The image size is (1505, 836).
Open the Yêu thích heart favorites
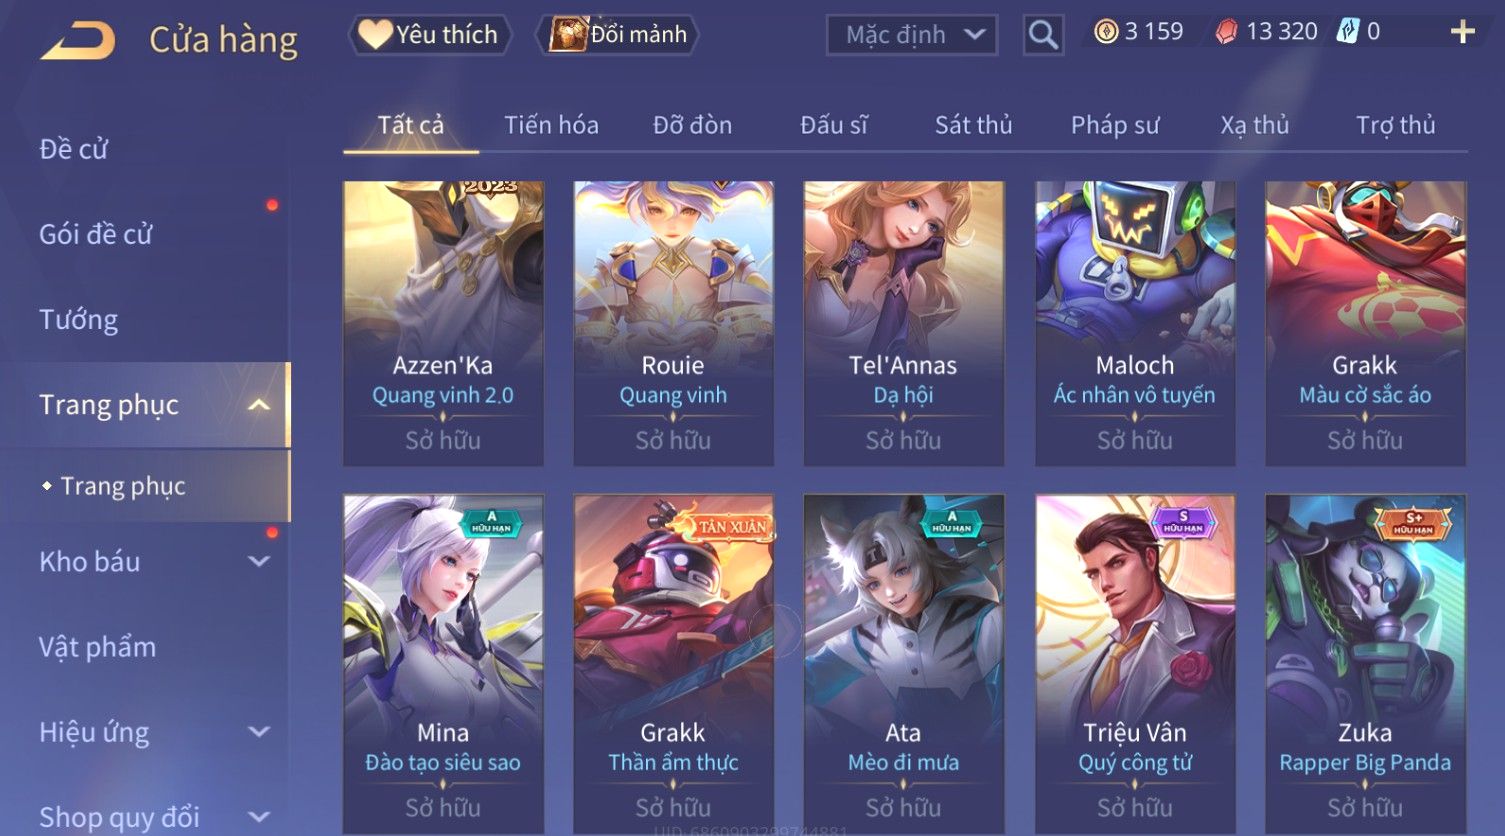[429, 35]
